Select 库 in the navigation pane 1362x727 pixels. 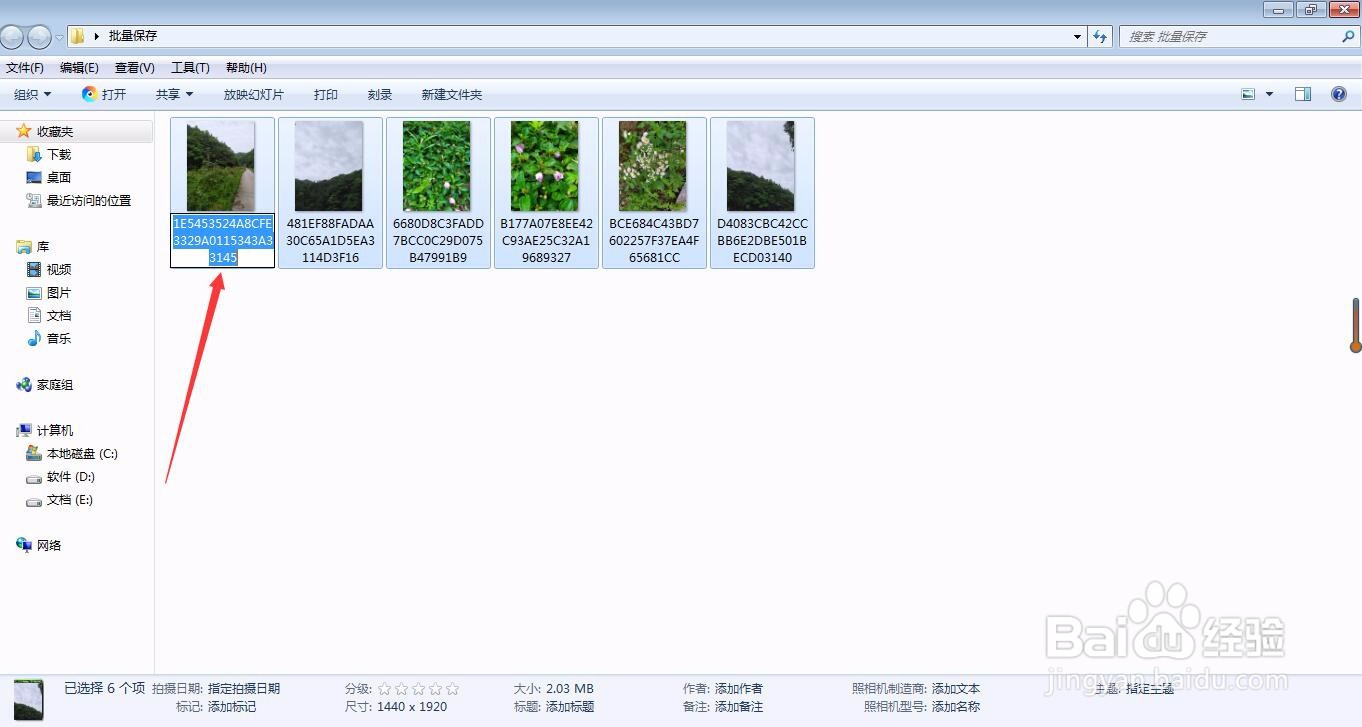pos(43,246)
